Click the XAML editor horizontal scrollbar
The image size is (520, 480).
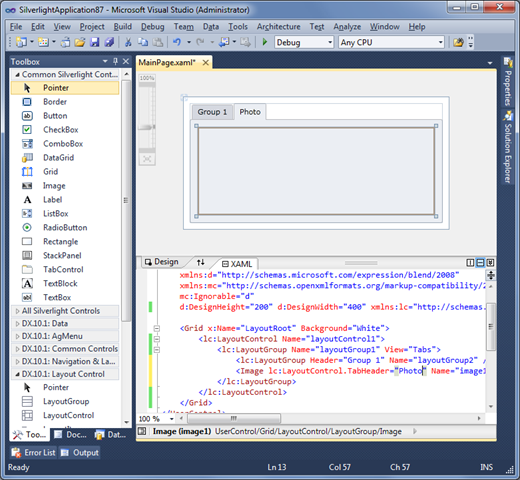point(233,418)
